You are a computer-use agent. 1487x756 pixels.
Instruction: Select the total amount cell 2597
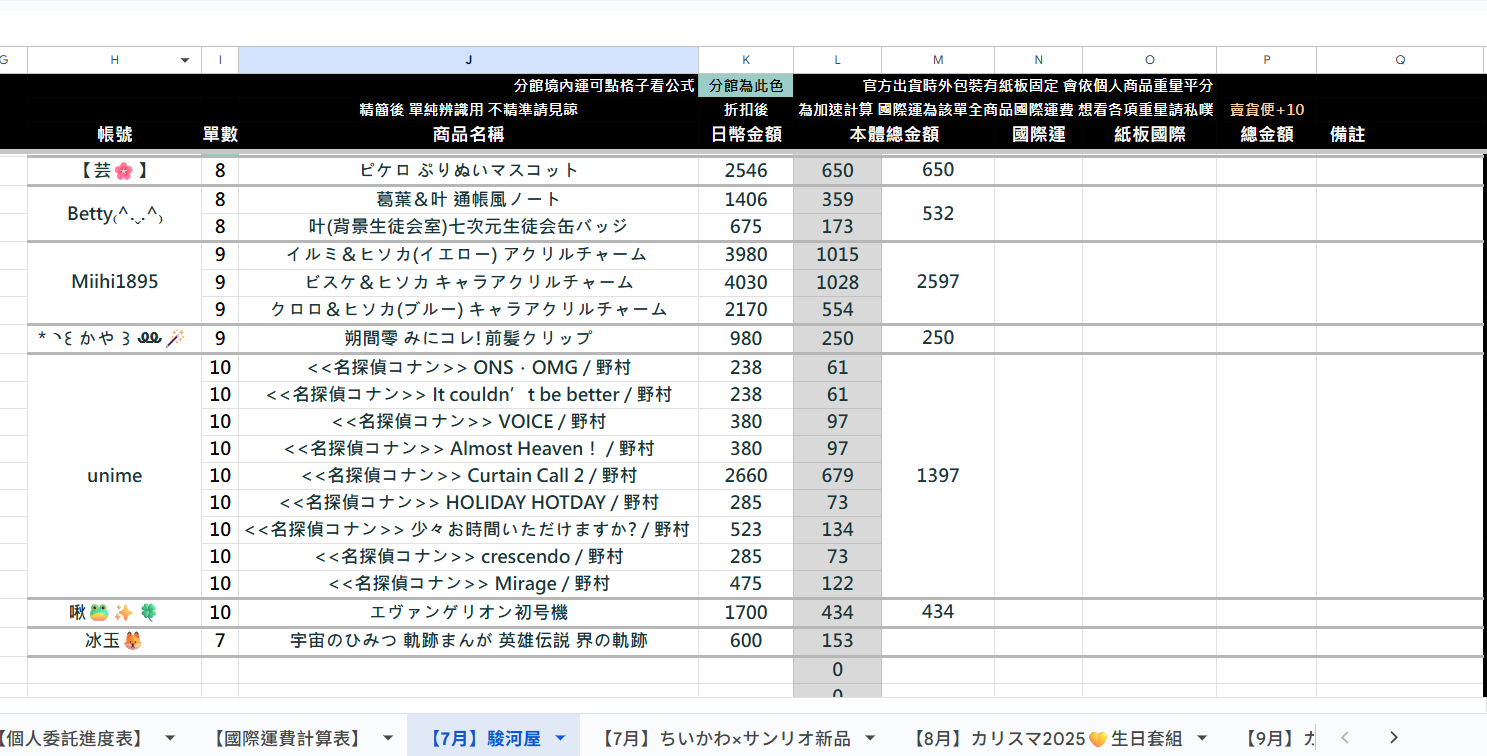tap(938, 282)
